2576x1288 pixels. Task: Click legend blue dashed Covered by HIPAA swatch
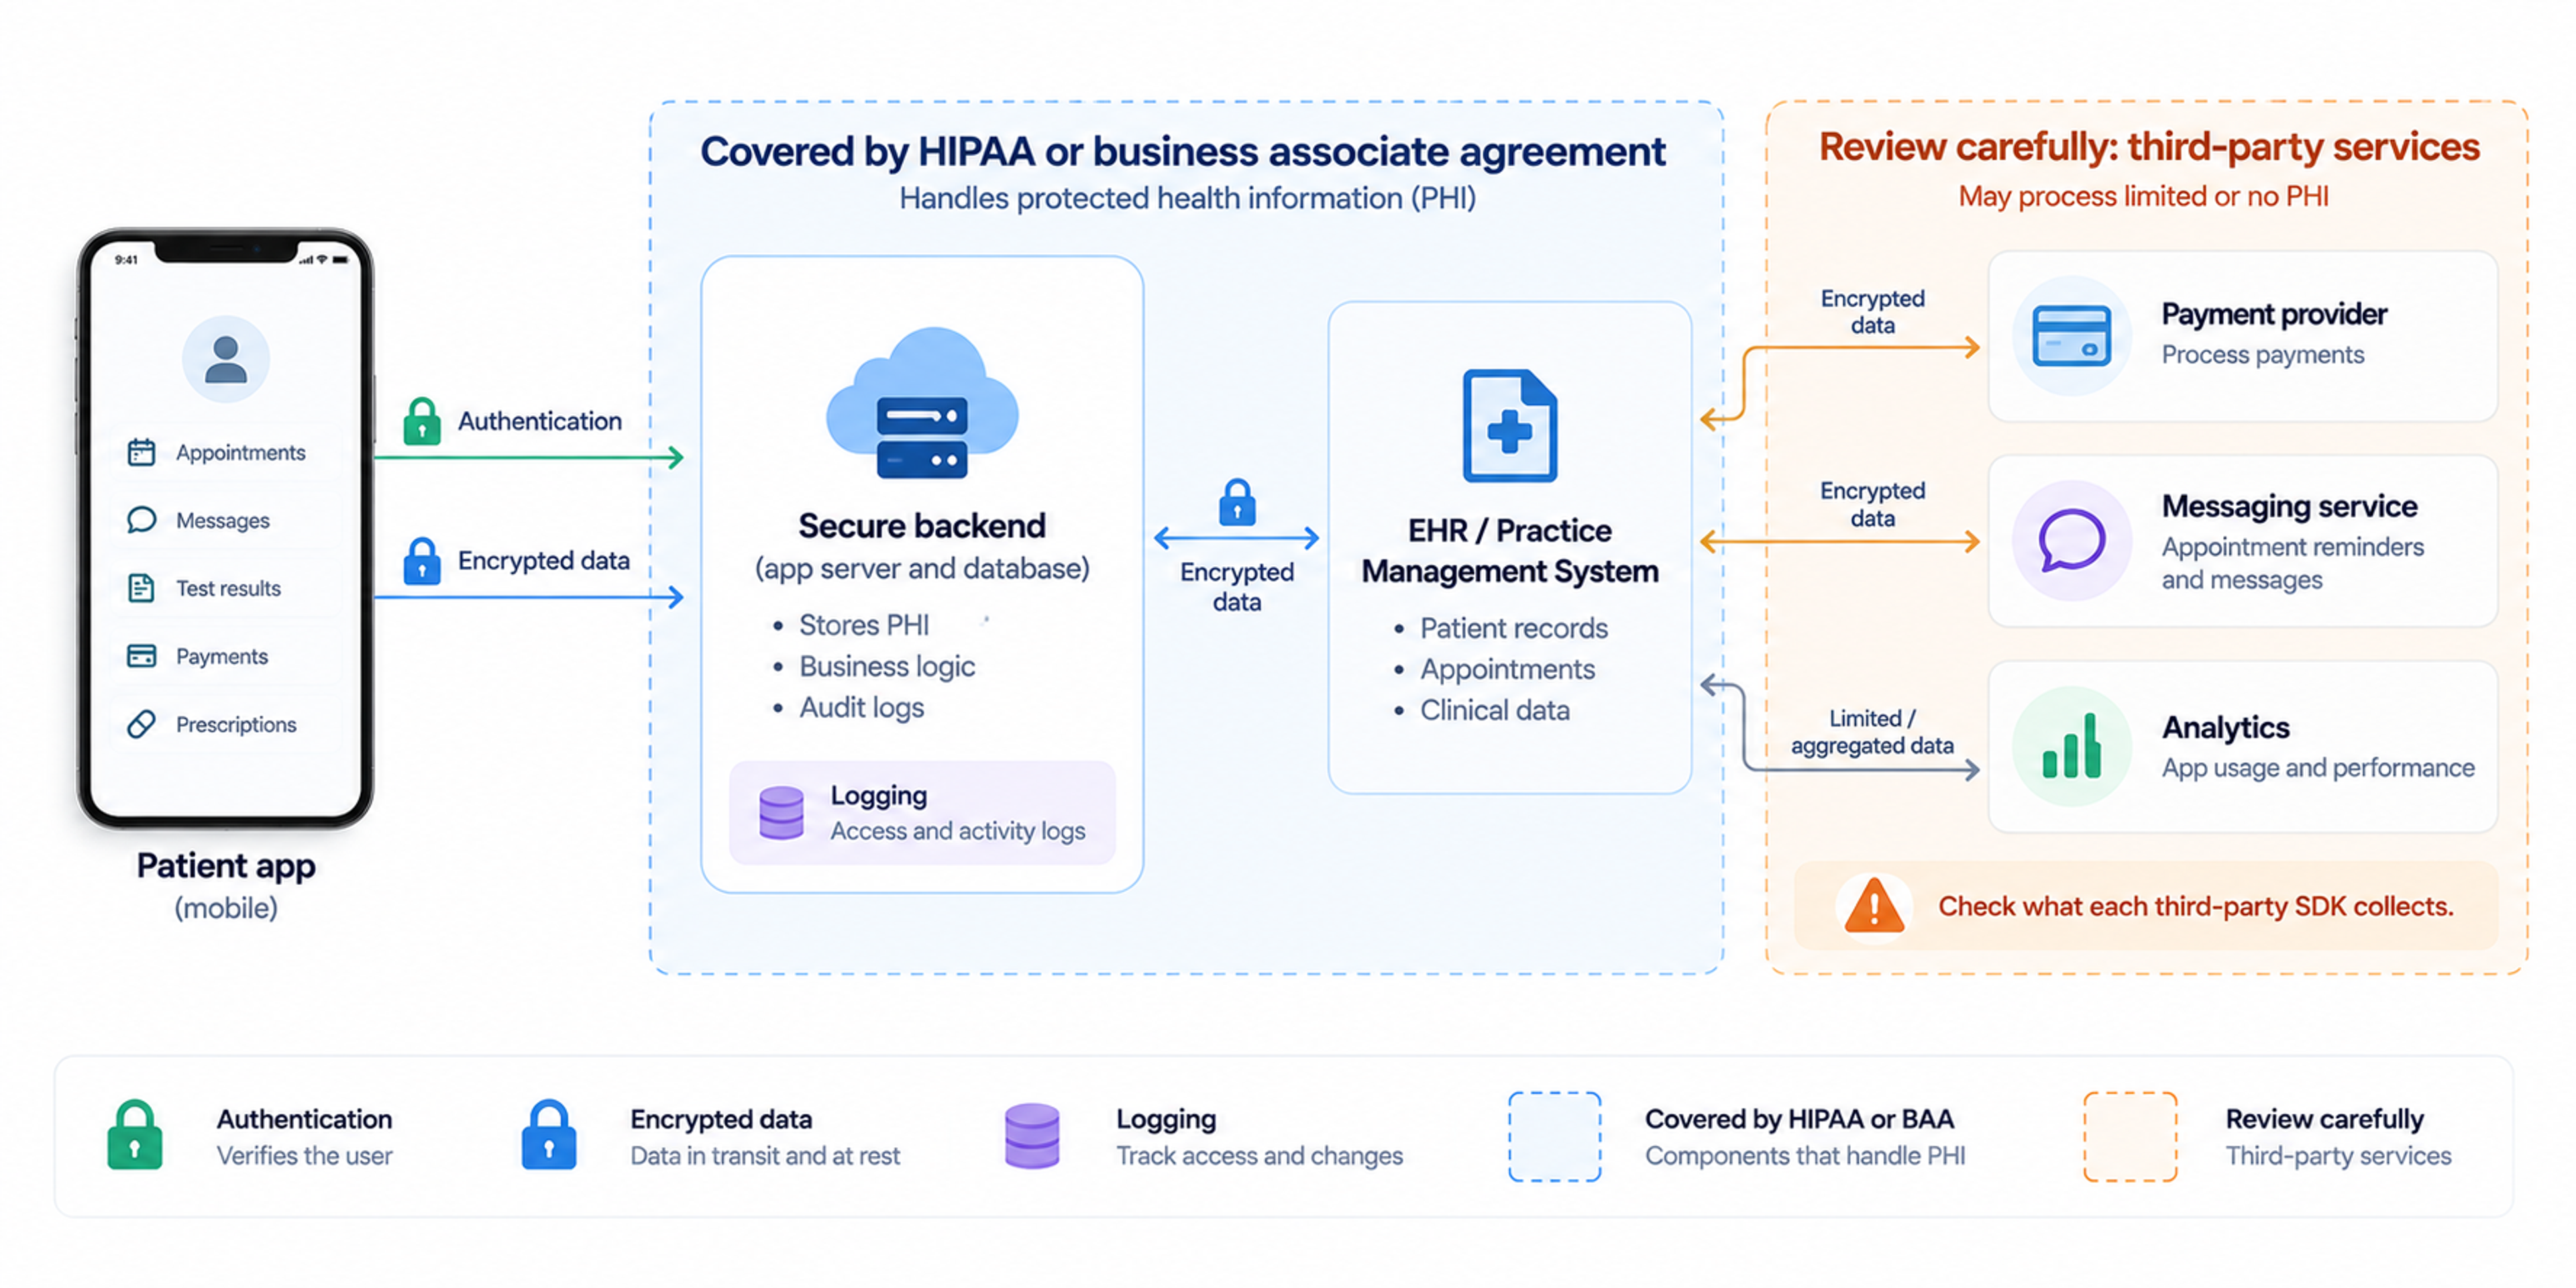pyautogui.click(x=1555, y=1137)
